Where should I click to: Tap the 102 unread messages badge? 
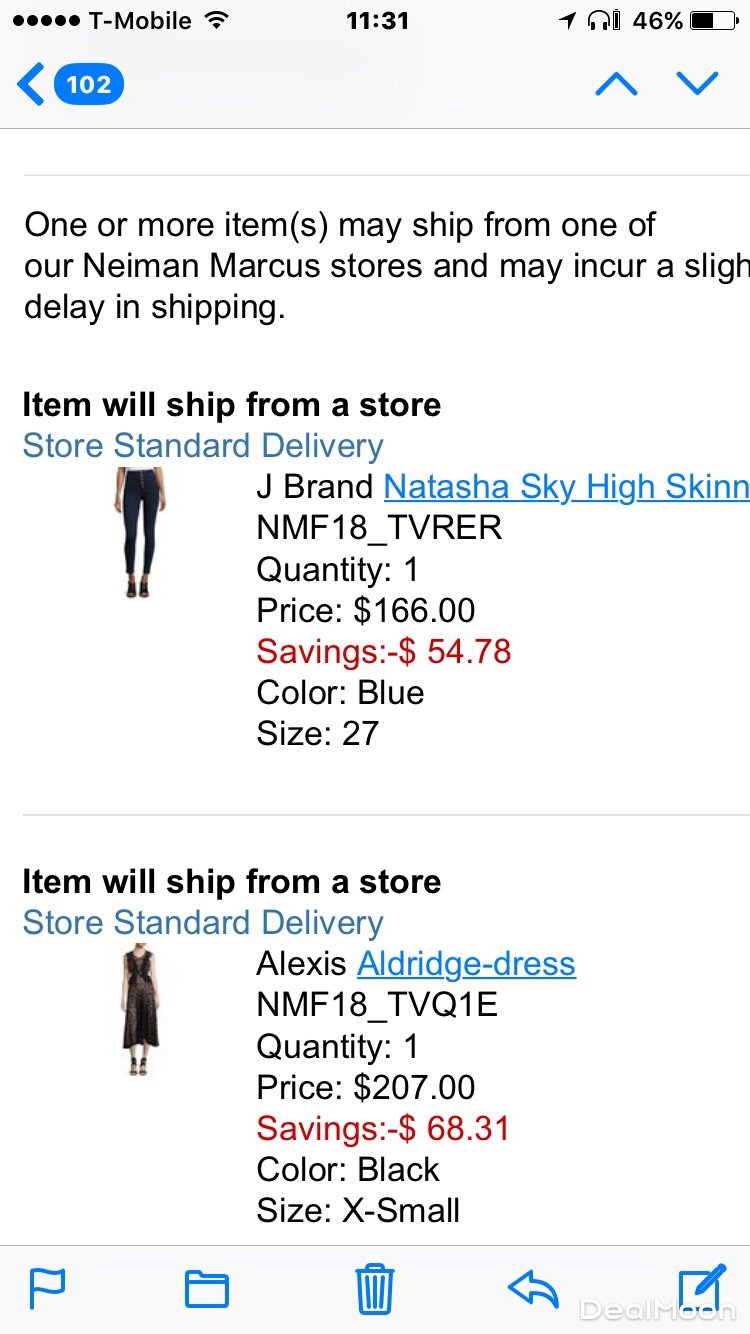(89, 84)
